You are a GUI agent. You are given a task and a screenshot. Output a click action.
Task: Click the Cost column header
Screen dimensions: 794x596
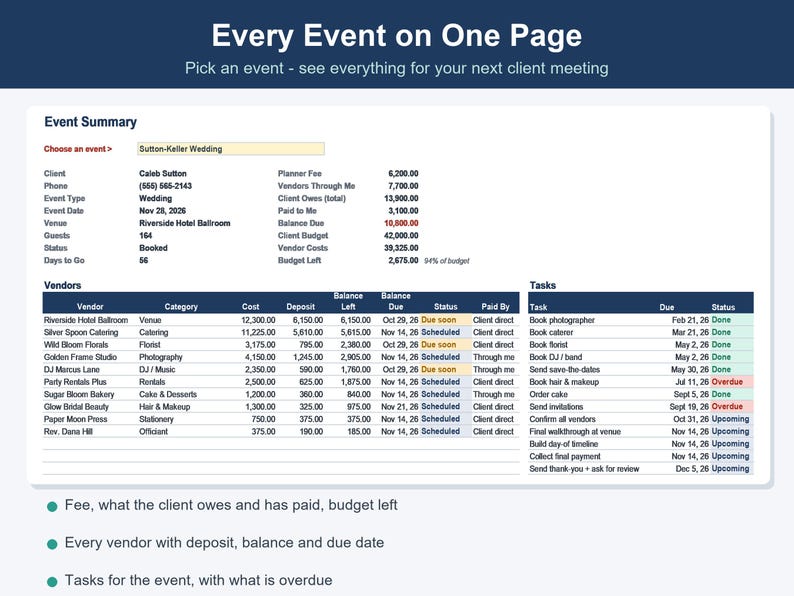pos(250,307)
